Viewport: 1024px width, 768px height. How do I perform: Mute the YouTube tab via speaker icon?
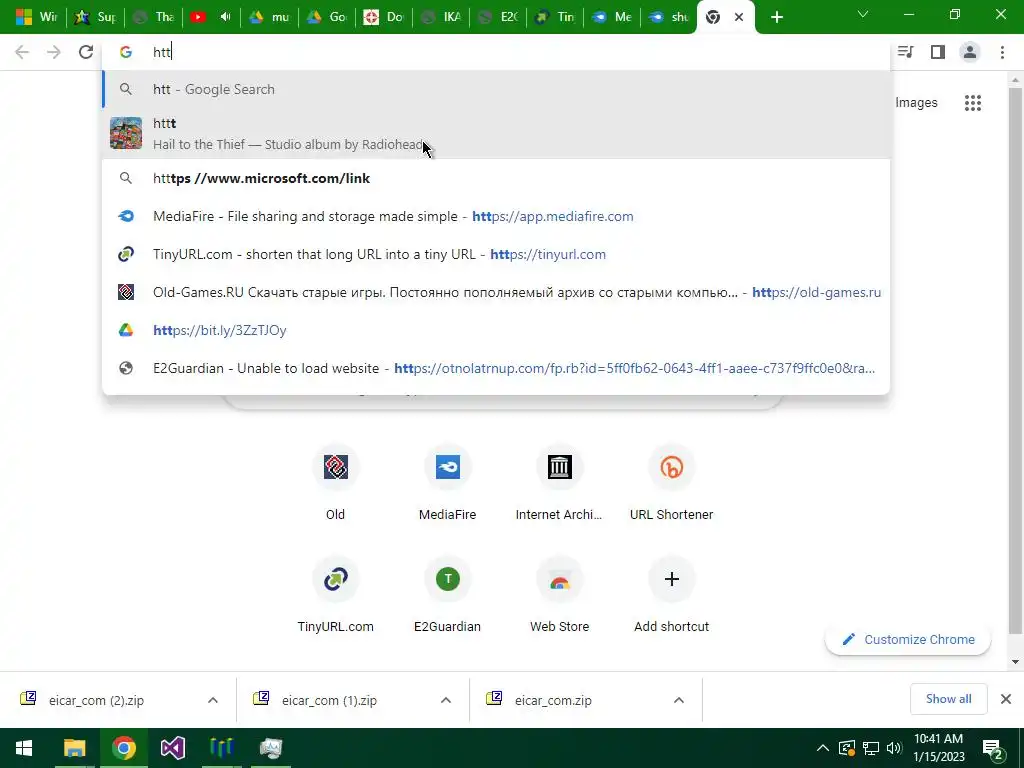[225, 17]
